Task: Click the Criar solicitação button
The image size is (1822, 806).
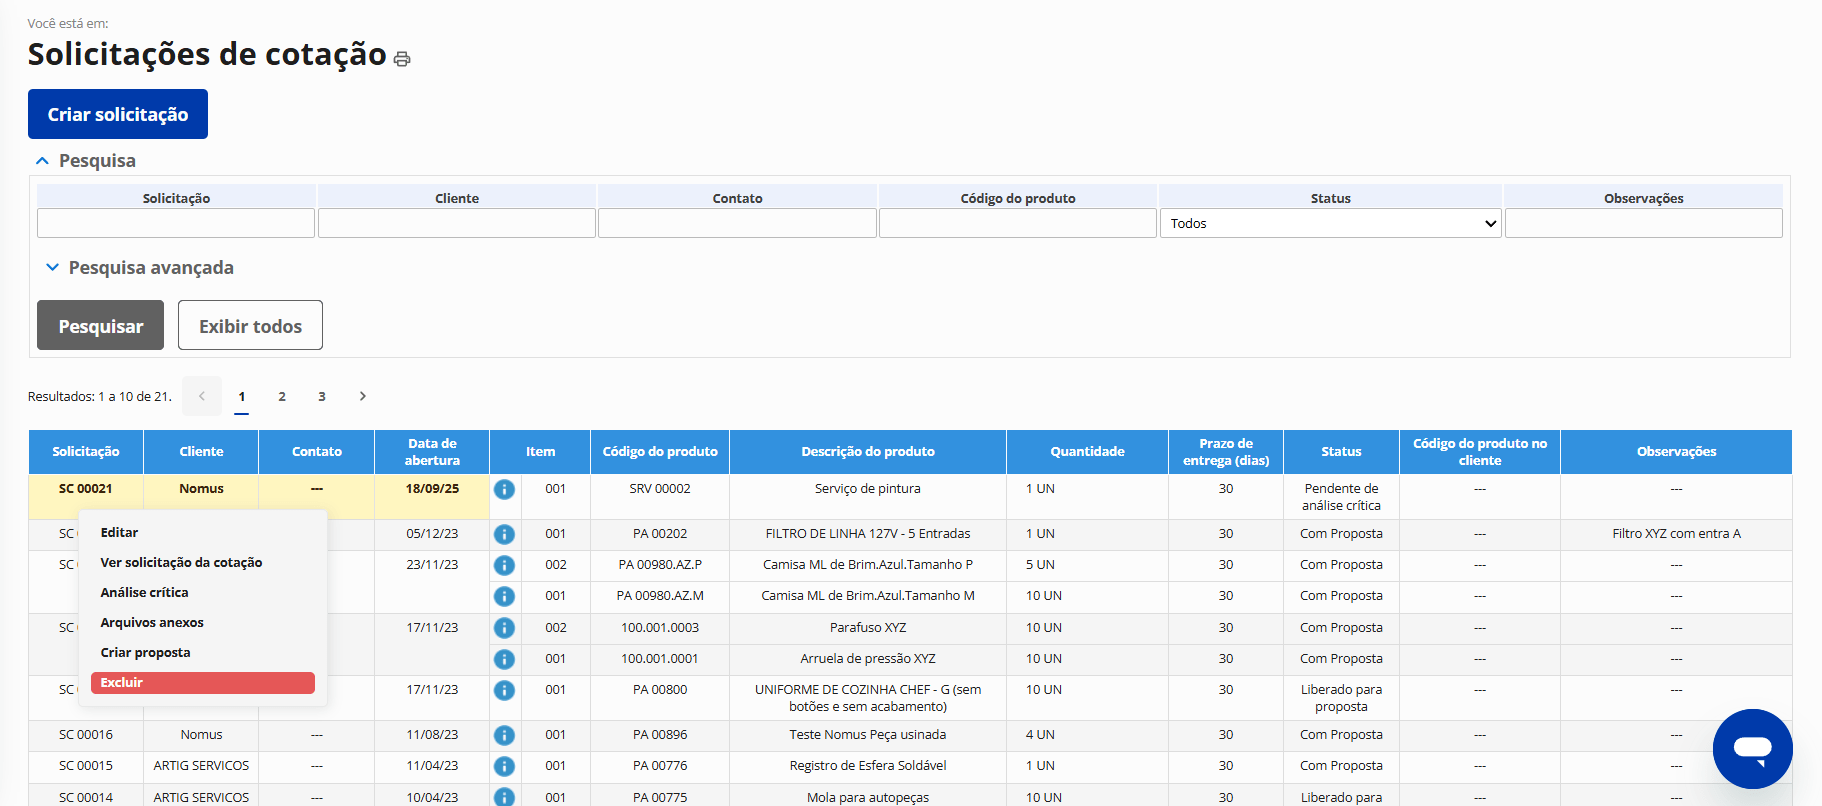Action: point(118,114)
